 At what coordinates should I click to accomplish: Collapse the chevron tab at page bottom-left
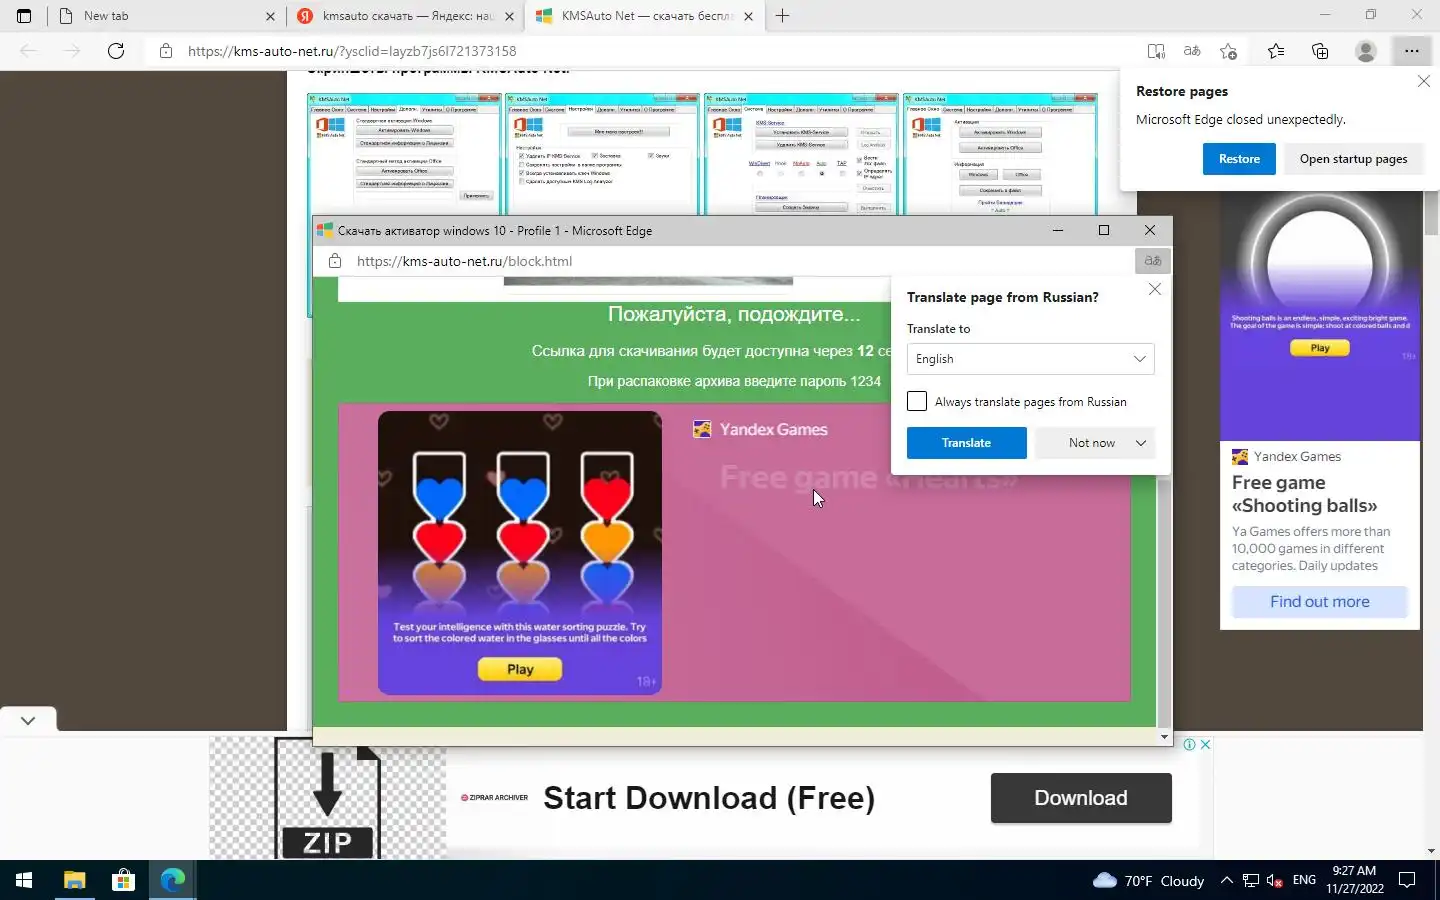coord(28,720)
